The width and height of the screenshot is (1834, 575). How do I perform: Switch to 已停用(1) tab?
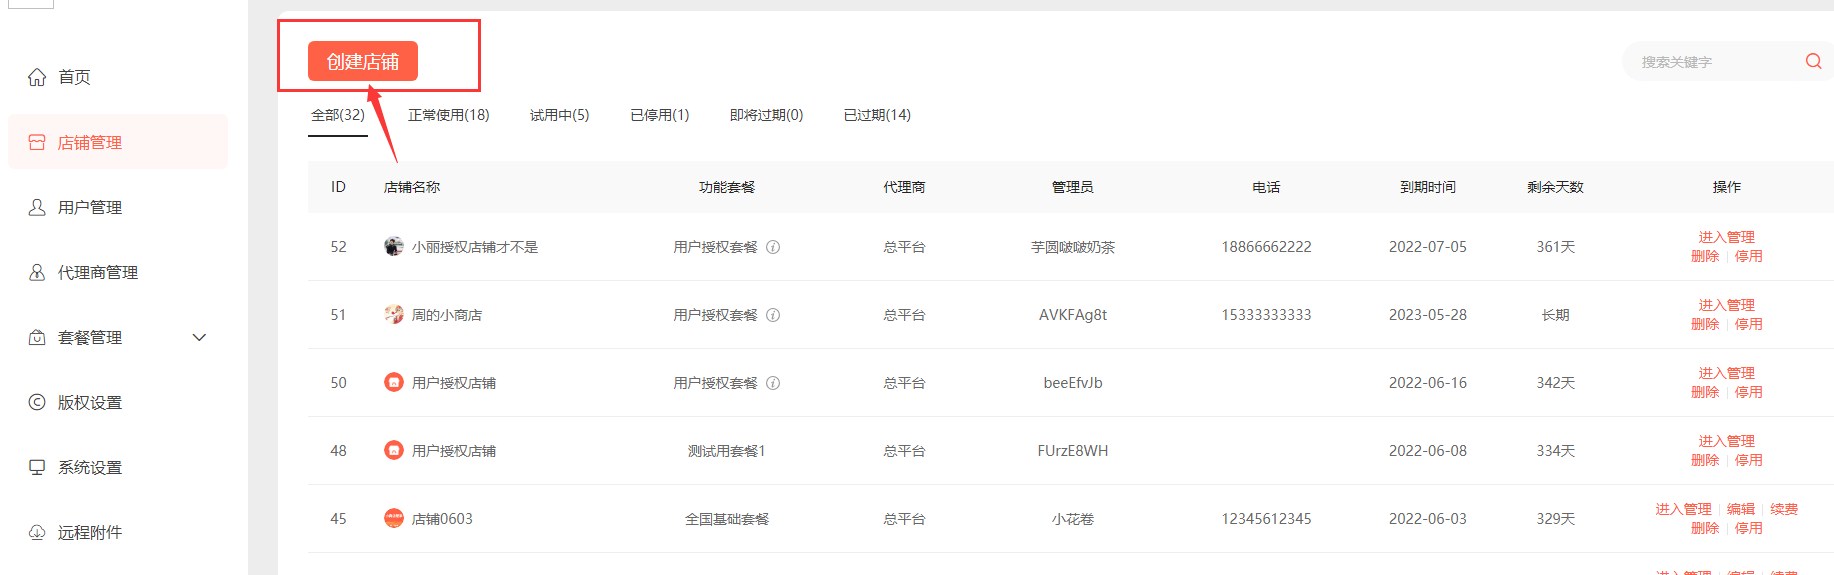click(660, 115)
